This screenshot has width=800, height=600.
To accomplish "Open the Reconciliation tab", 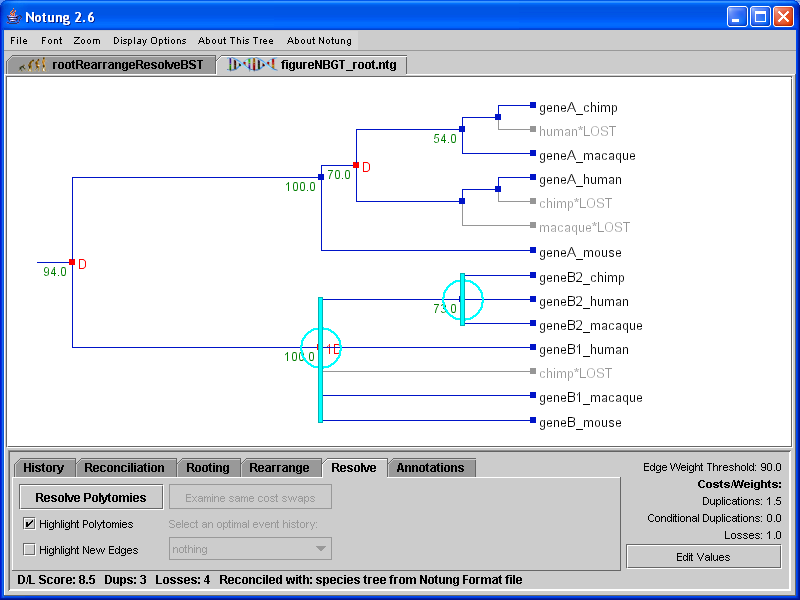I will coord(124,467).
